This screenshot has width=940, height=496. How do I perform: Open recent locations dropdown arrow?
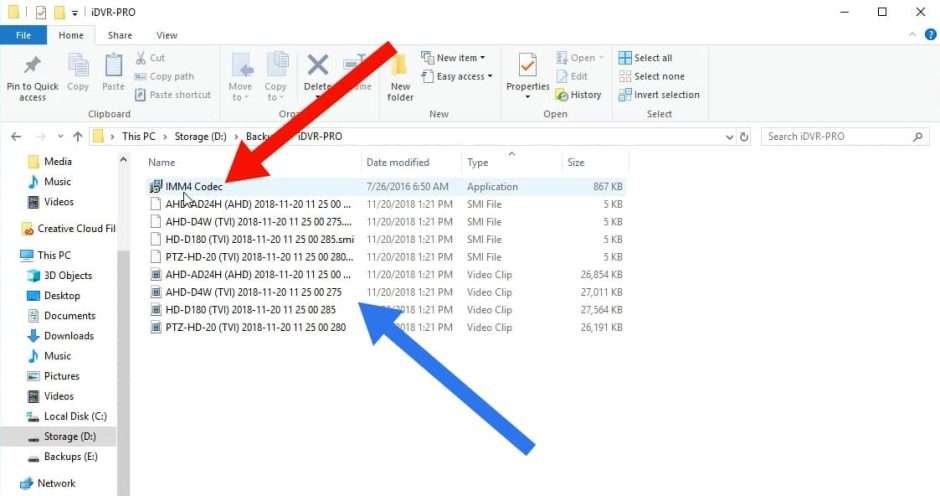(60, 137)
